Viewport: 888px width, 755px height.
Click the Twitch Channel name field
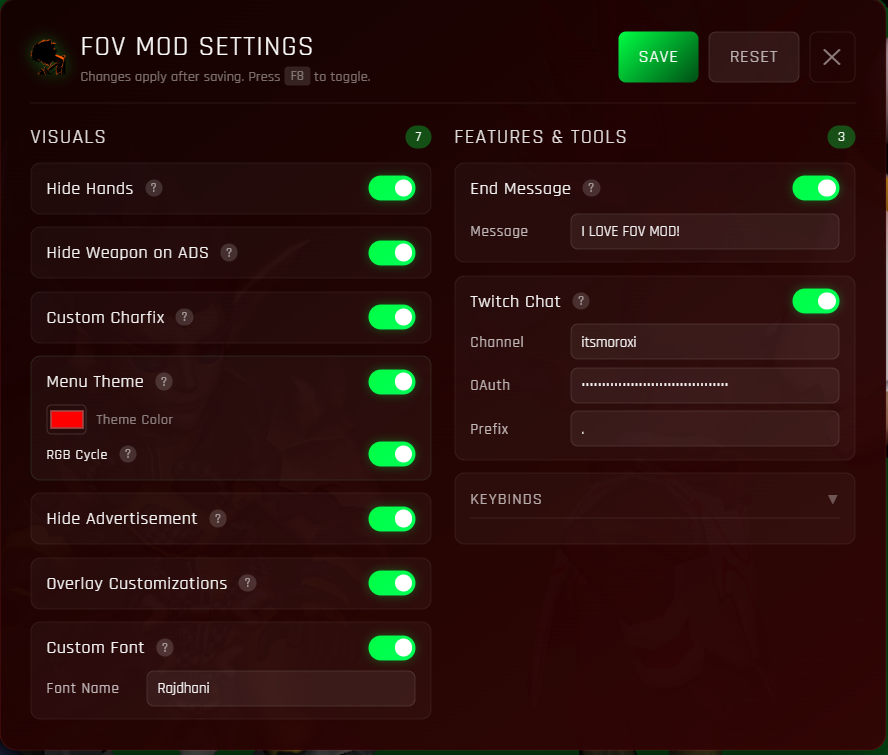click(x=704, y=342)
